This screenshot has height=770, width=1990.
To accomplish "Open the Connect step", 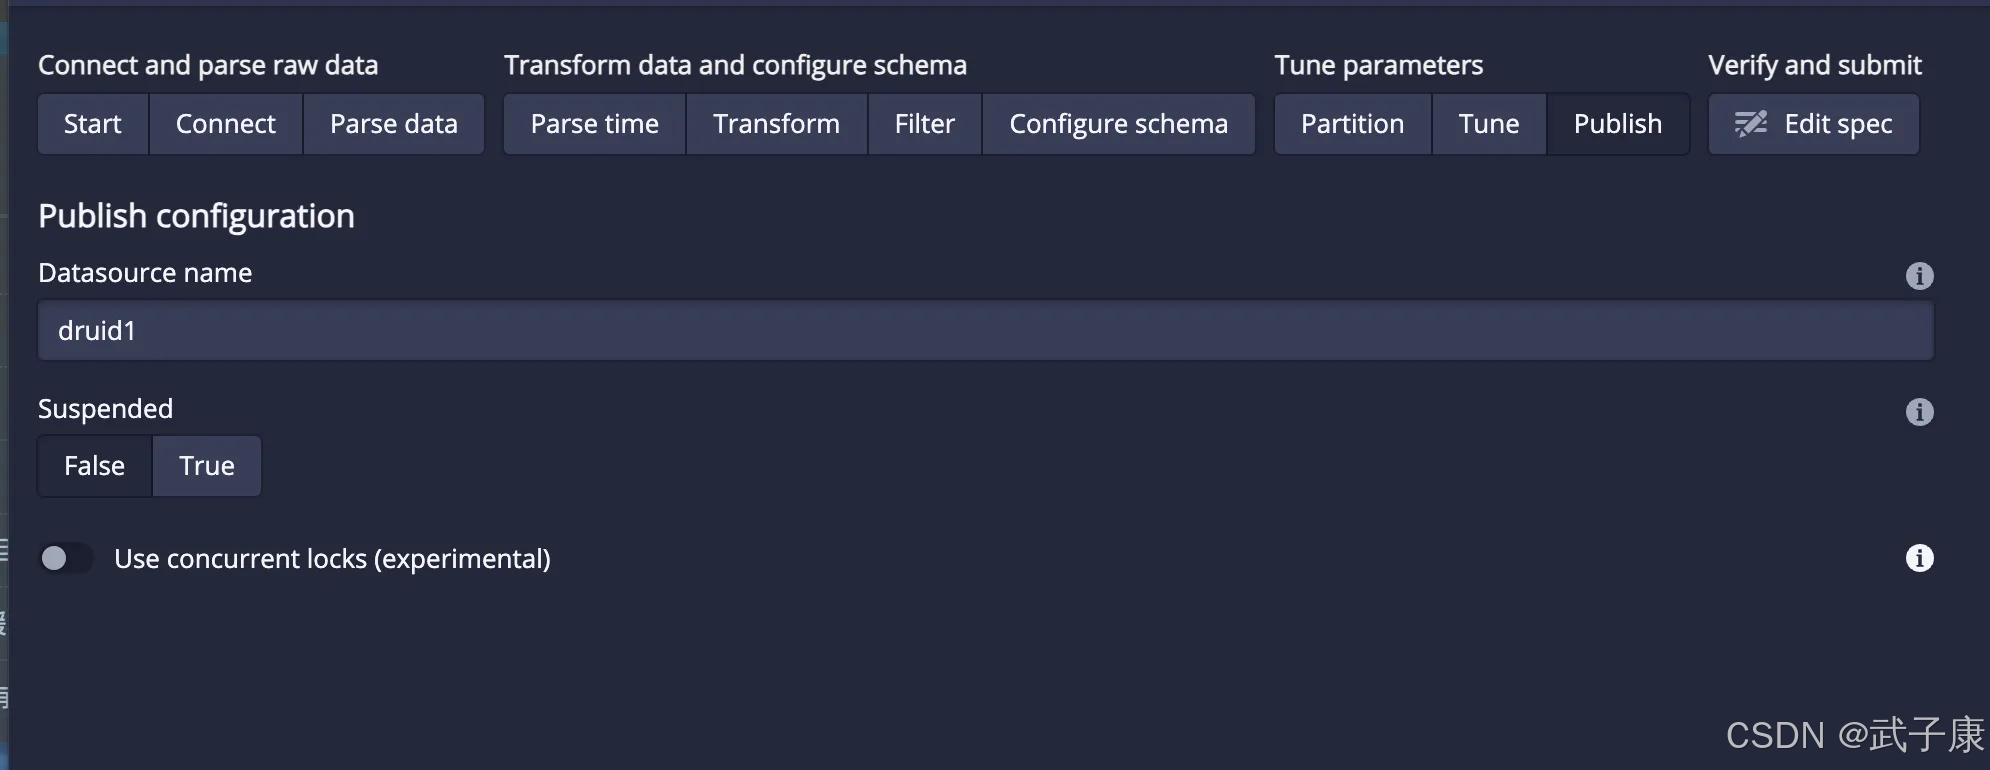I will [225, 124].
